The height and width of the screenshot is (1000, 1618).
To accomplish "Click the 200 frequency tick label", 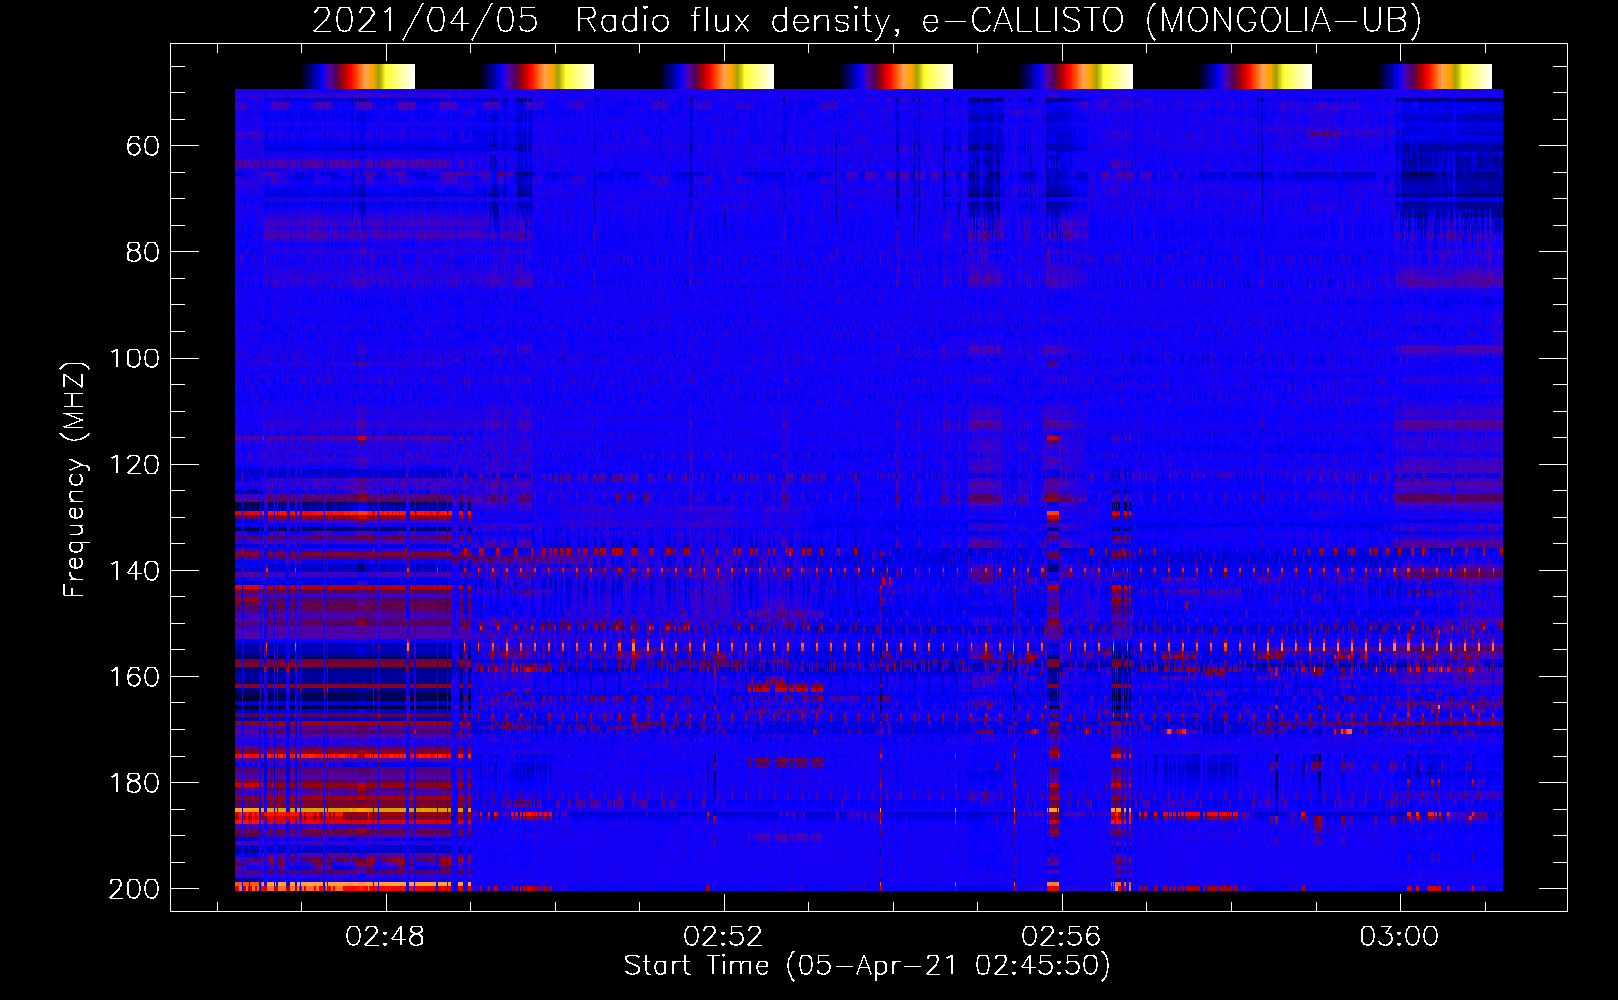I will pos(134,889).
